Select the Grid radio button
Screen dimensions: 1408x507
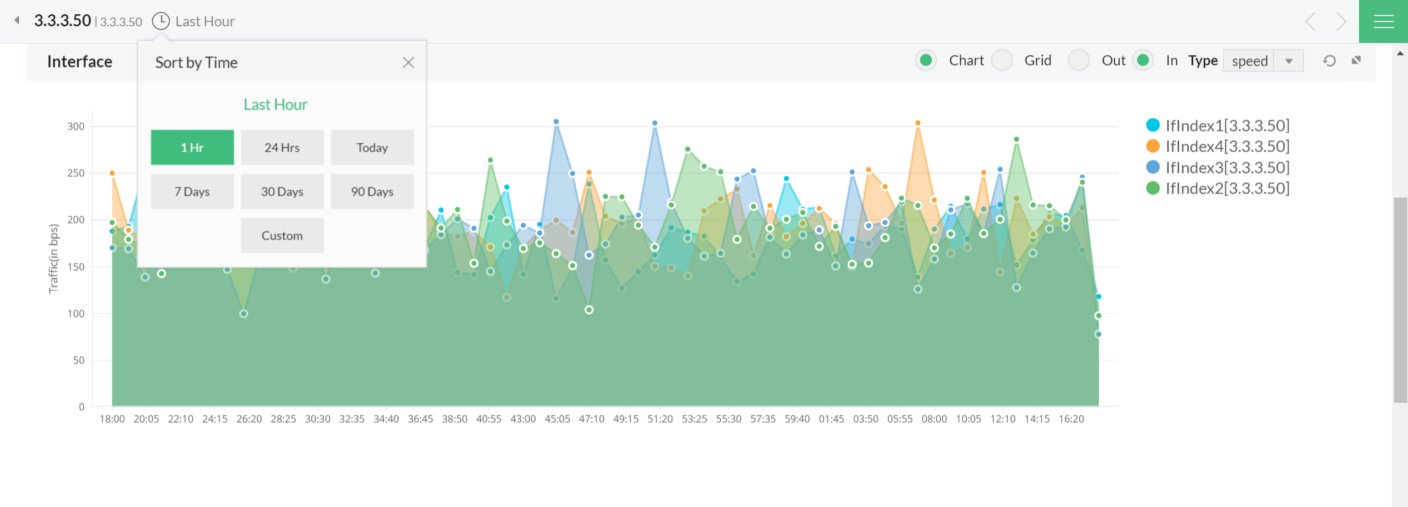[x=1002, y=61]
